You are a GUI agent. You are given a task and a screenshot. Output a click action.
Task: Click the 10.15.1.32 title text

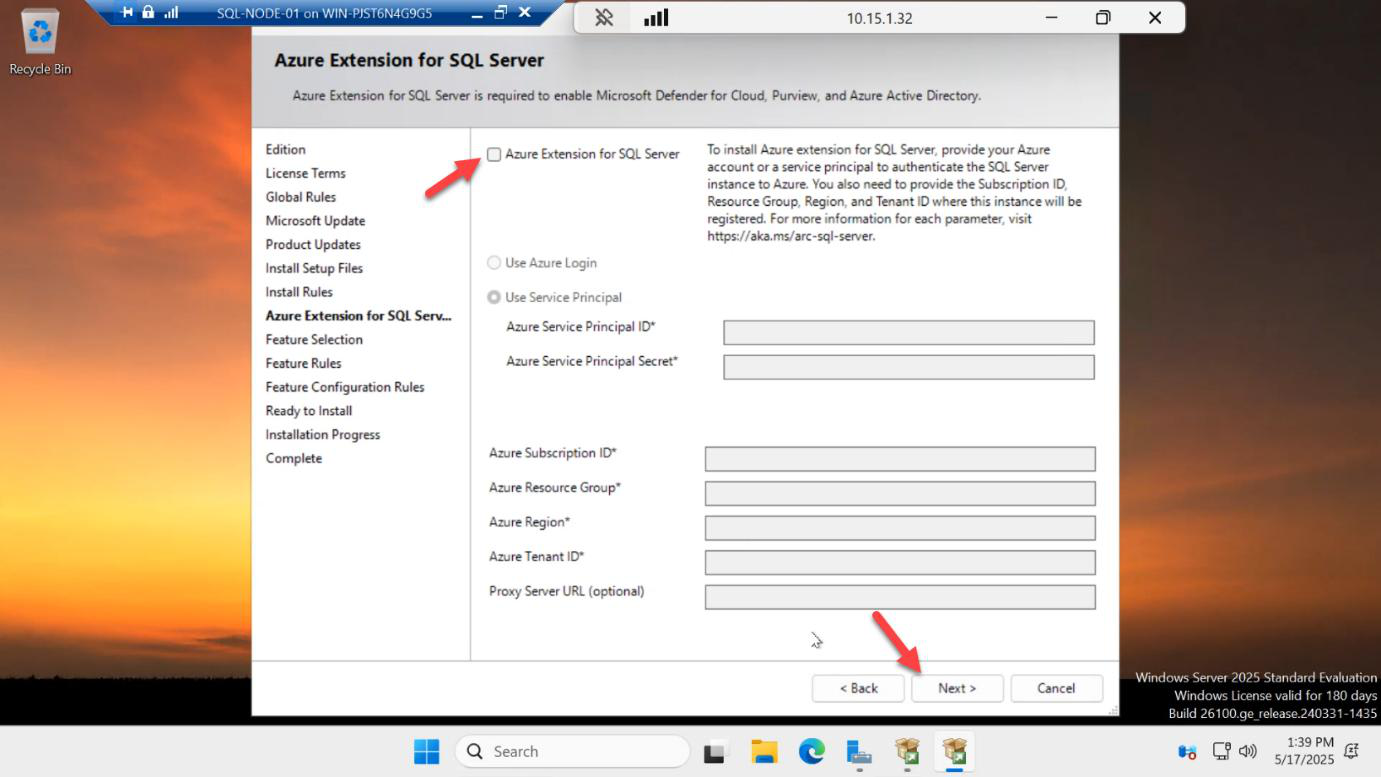click(880, 18)
